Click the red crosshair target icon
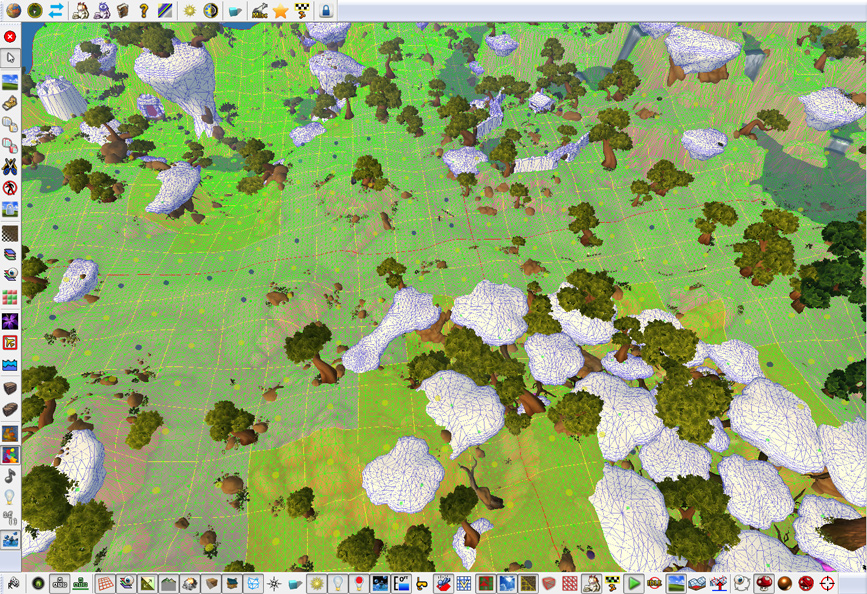Image resolution: width=867 pixels, height=594 pixels. (x=827, y=583)
